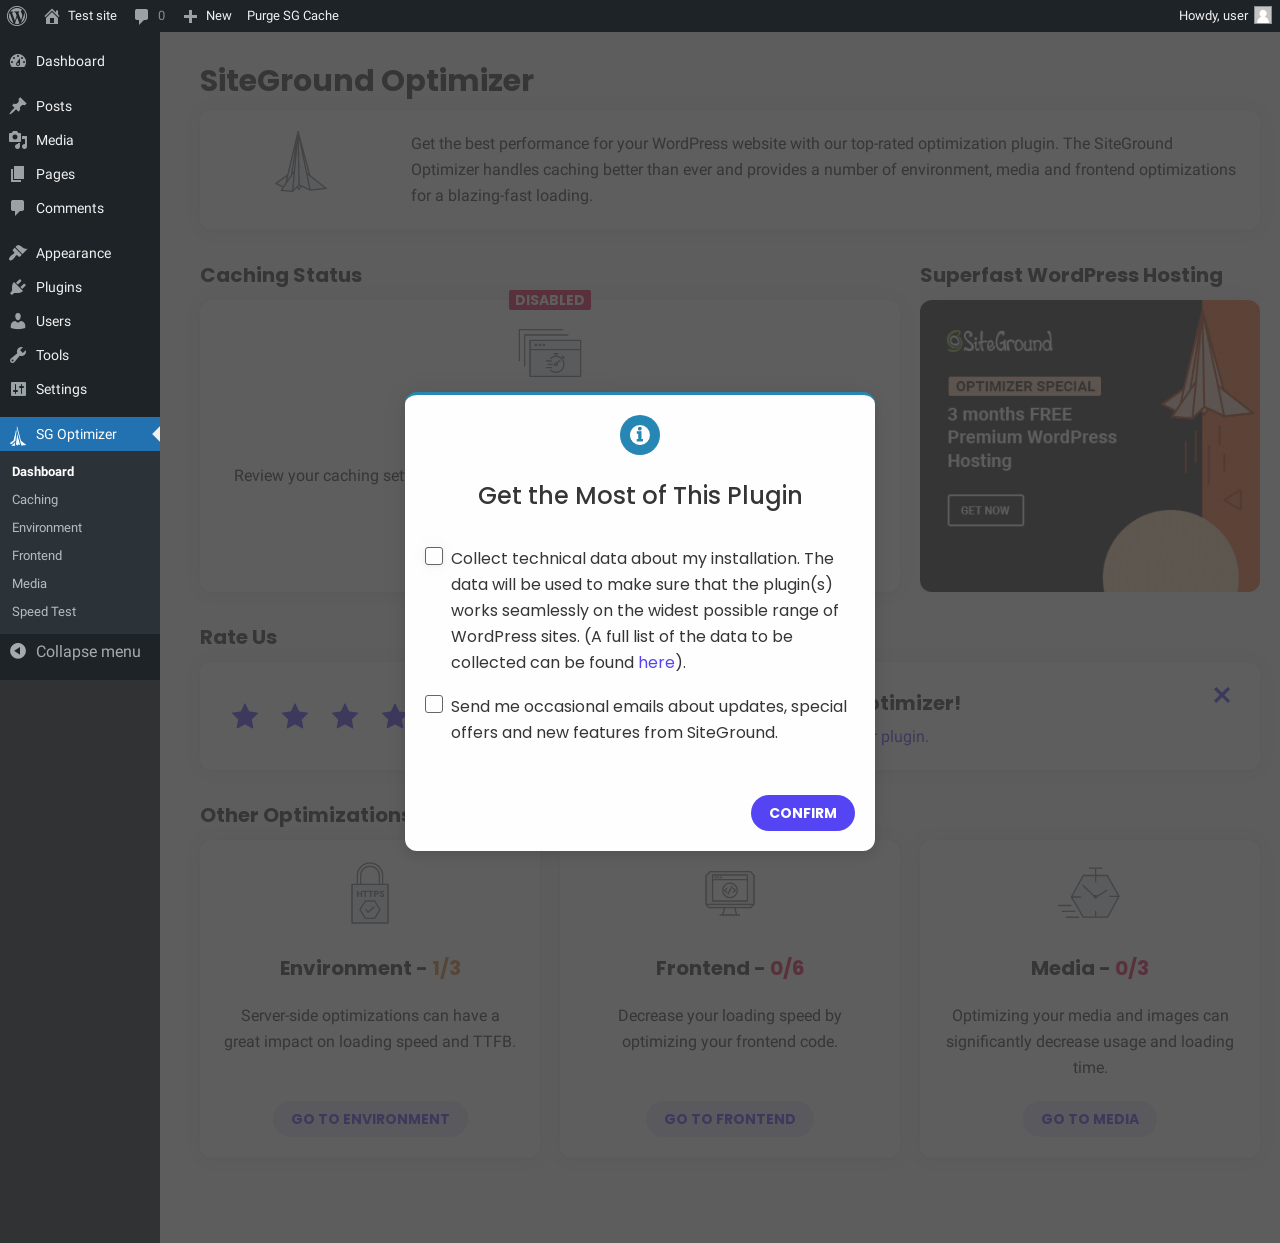Click the third rating star
This screenshot has height=1243, width=1280.
pyautogui.click(x=345, y=716)
